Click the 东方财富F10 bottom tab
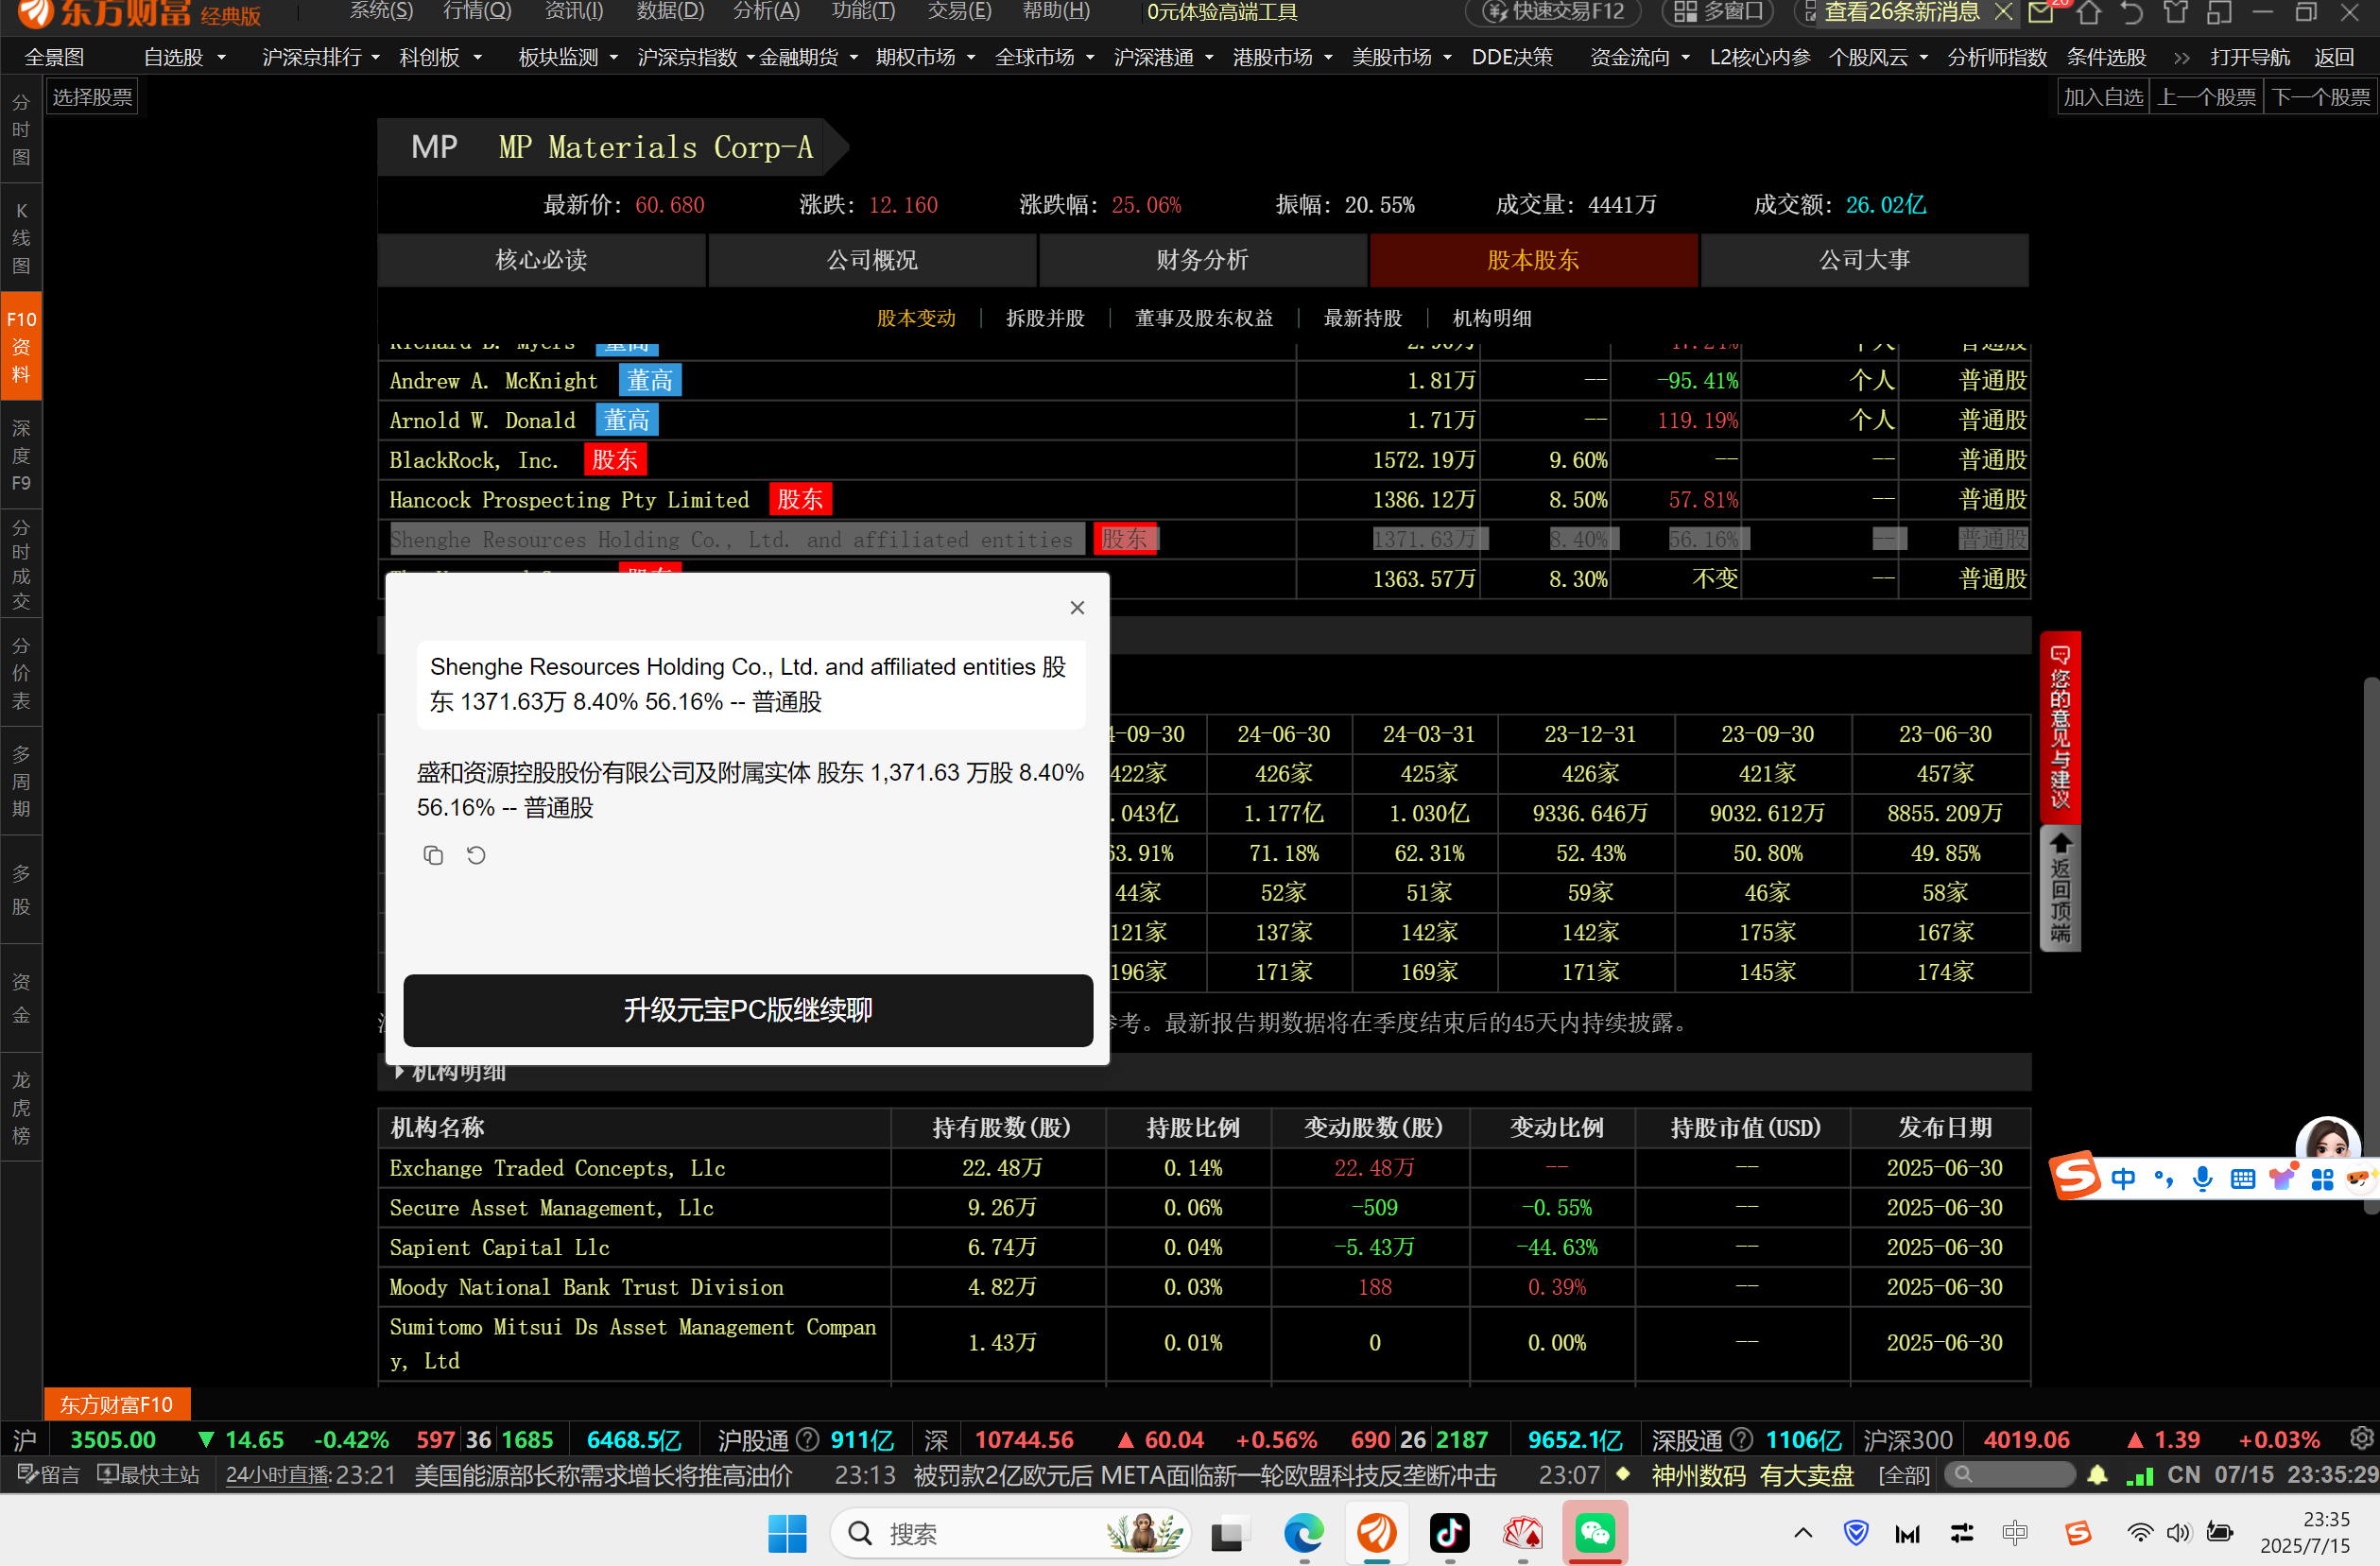Image resolution: width=2380 pixels, height=1566 pixels. (117, 1405)
